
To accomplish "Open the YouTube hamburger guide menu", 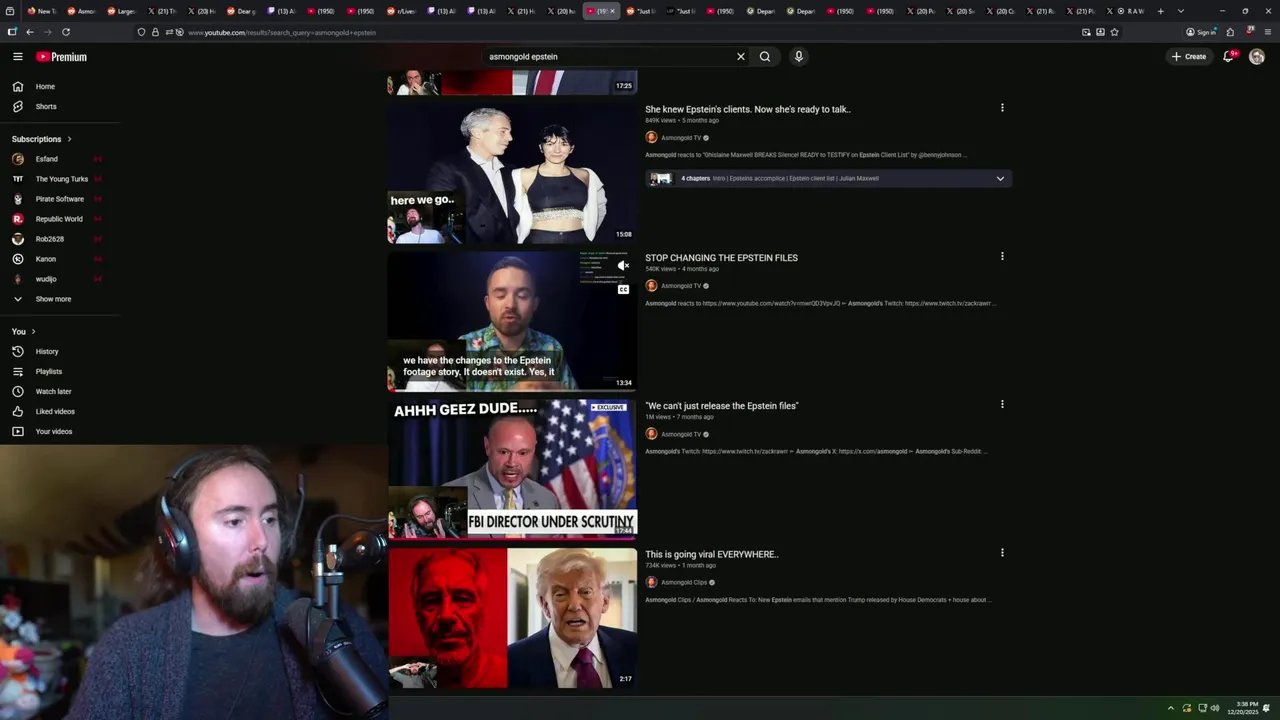I will point(17,57).
